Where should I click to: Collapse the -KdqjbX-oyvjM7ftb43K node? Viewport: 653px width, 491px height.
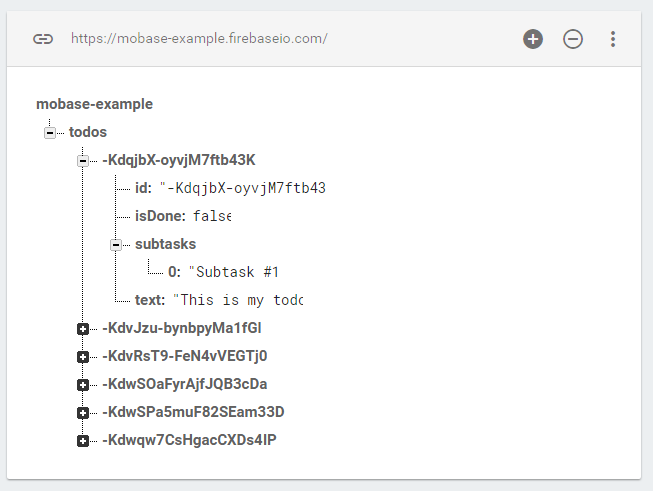click(x=82, y=160)
